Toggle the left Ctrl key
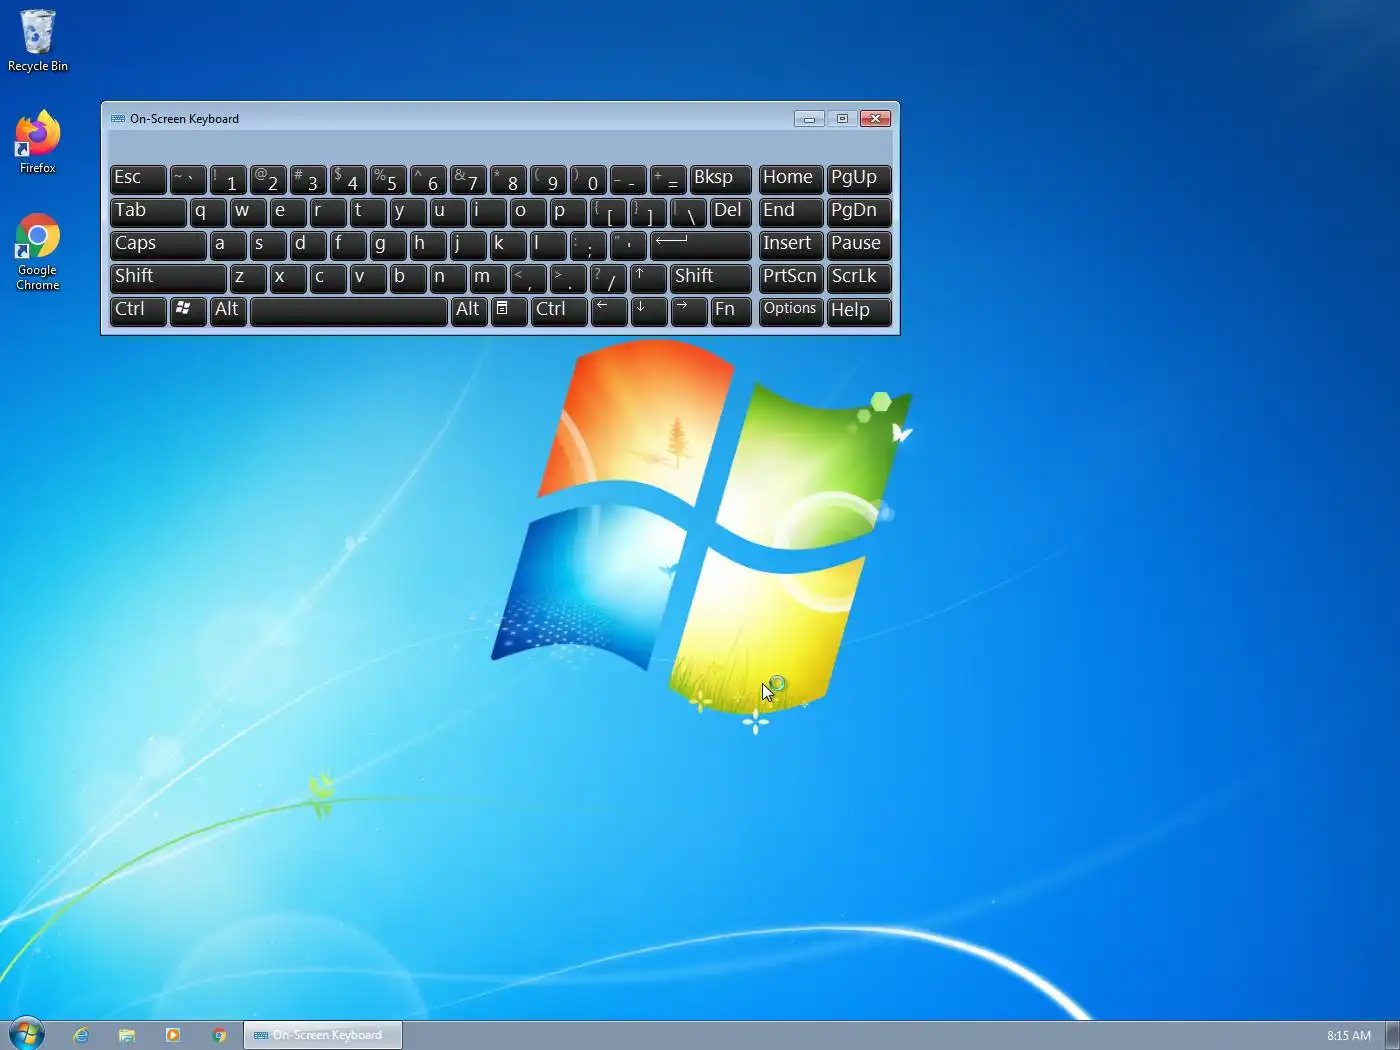Viewport: 1400px width, 1050px height. point(138,311)
